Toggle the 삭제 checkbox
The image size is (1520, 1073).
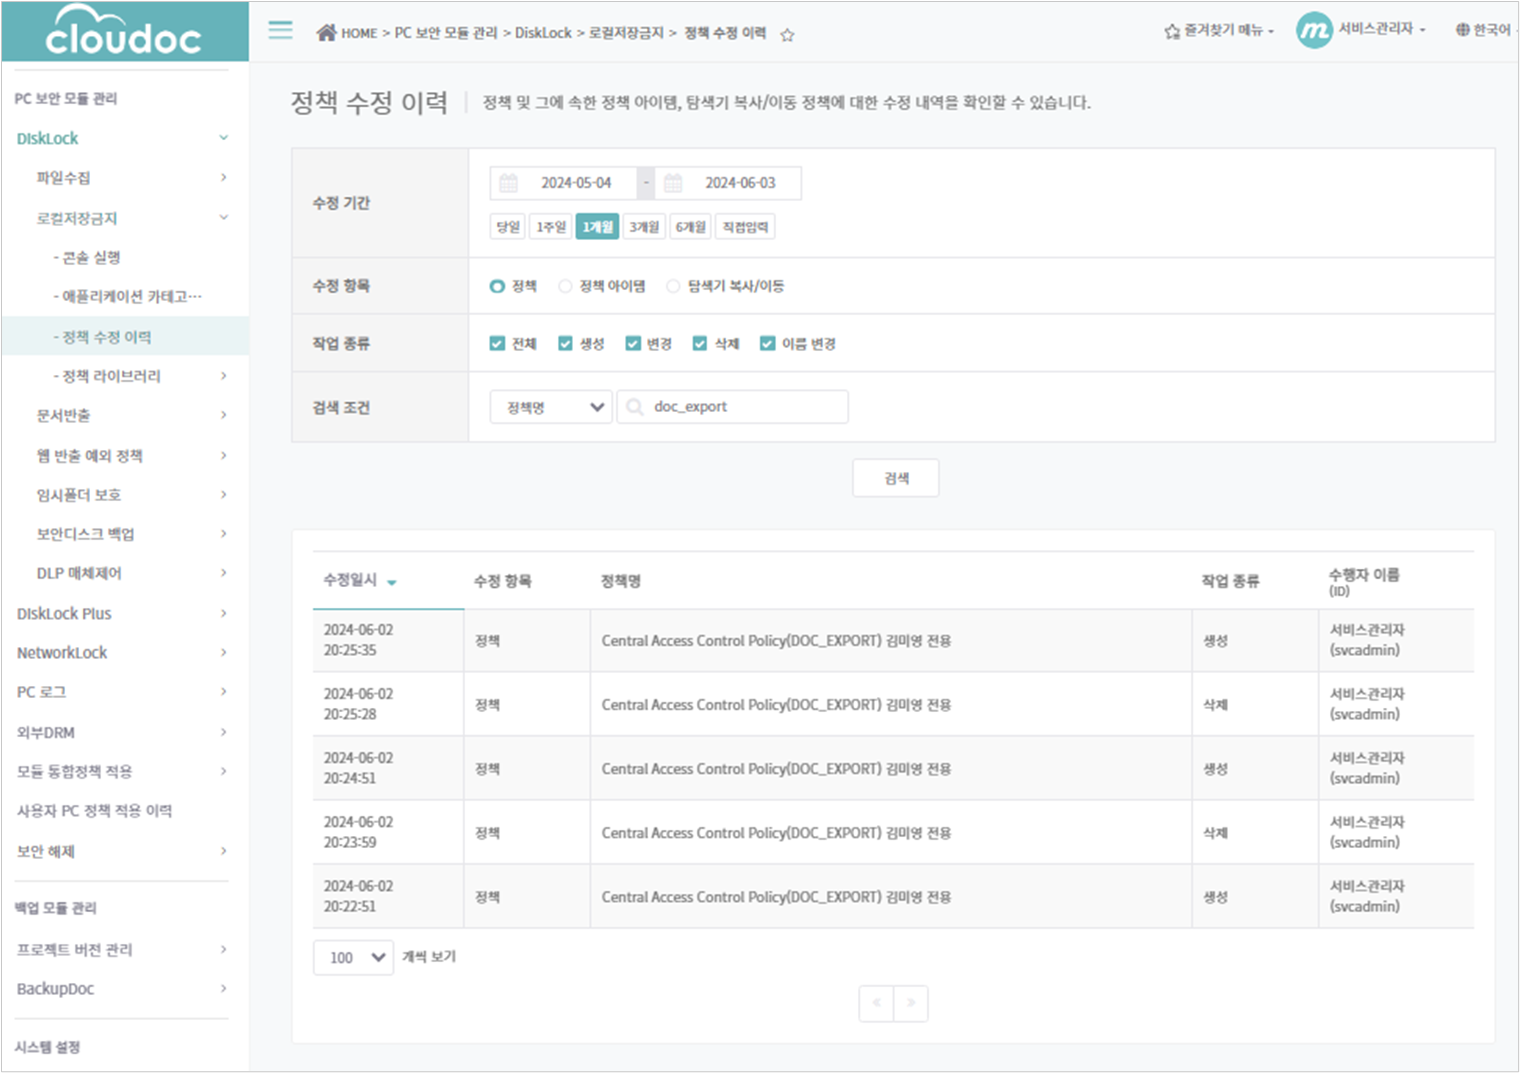(700, 343)
